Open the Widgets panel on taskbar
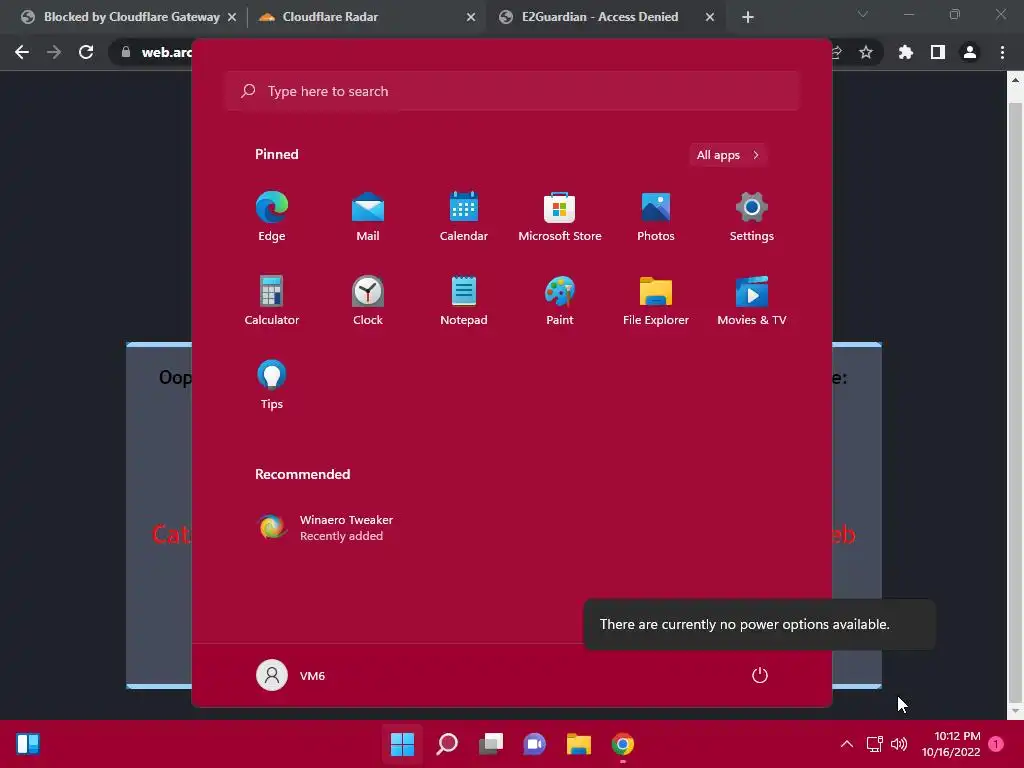The image size is (1024, 768). coord(28,744)
